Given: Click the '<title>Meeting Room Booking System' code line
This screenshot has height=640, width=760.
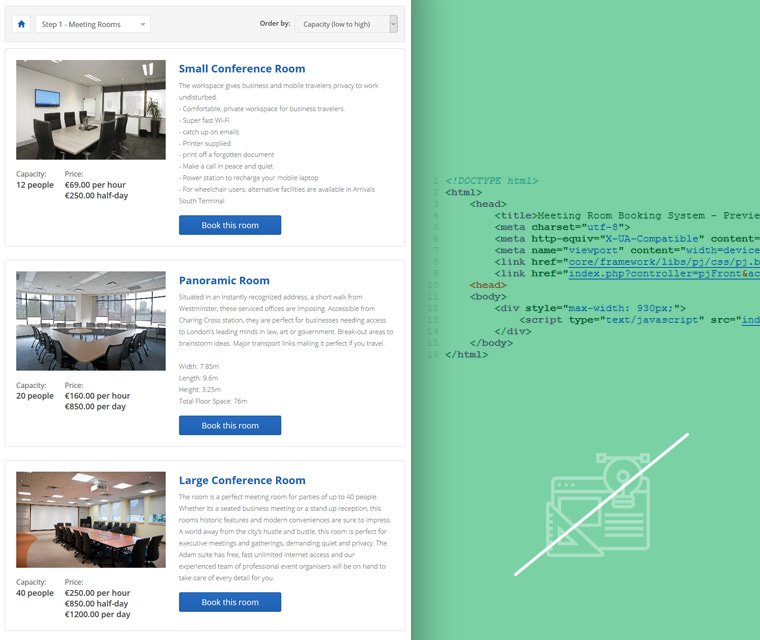Looking at the screenshot, I should click(x=627, y=215).
